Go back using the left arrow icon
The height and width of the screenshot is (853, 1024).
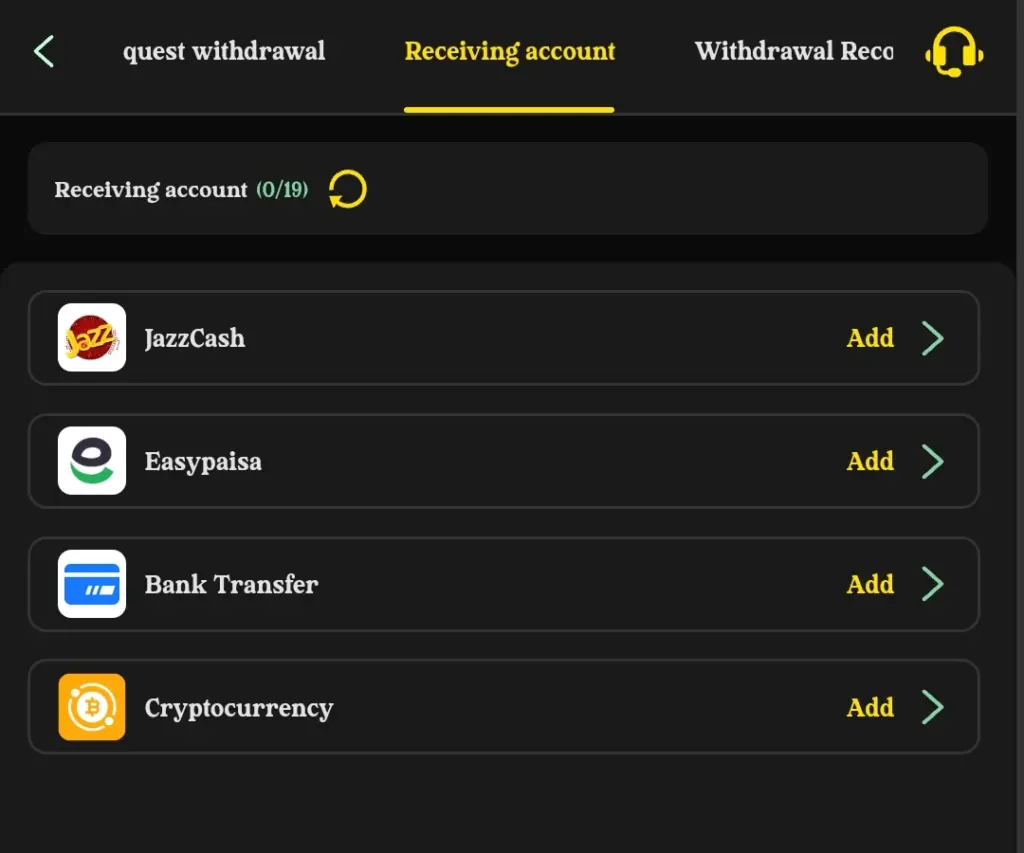tap(44, 52)
